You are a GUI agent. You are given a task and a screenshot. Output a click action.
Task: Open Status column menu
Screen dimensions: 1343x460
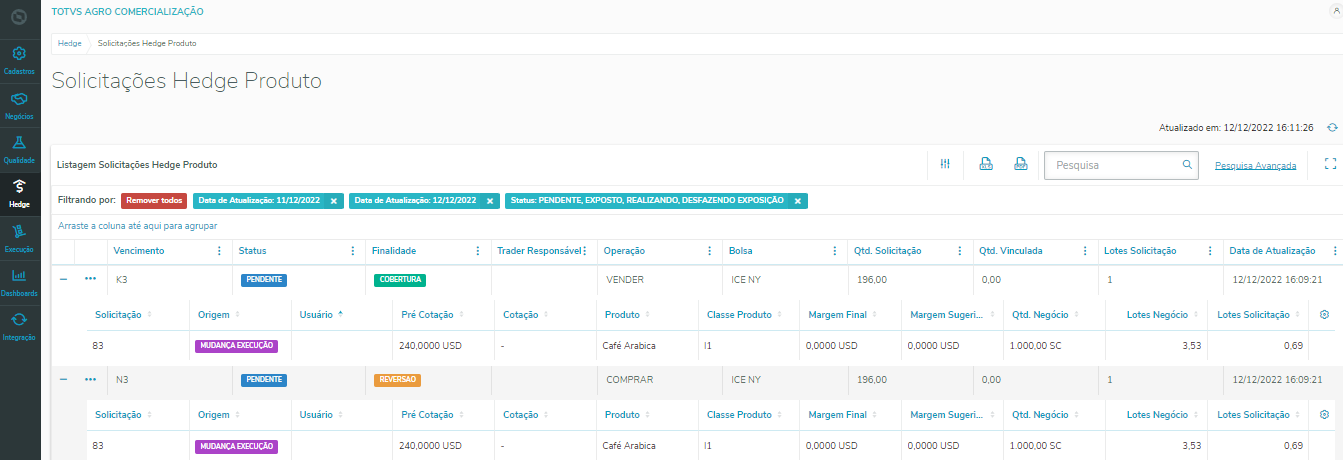coord(352,251)
